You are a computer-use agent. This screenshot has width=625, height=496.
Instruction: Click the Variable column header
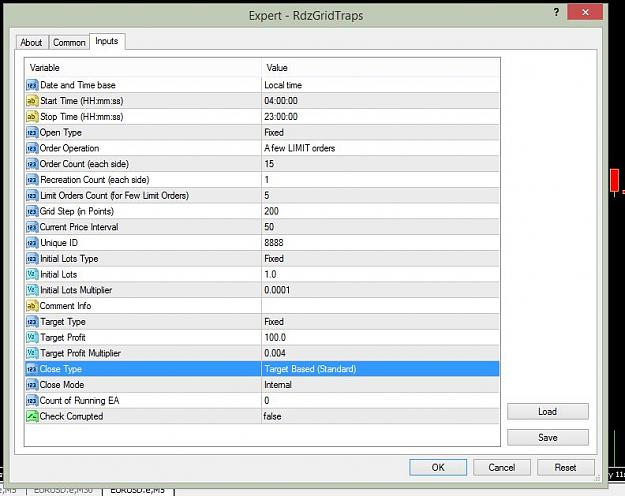pyautogui.click(x=143, y=68)
